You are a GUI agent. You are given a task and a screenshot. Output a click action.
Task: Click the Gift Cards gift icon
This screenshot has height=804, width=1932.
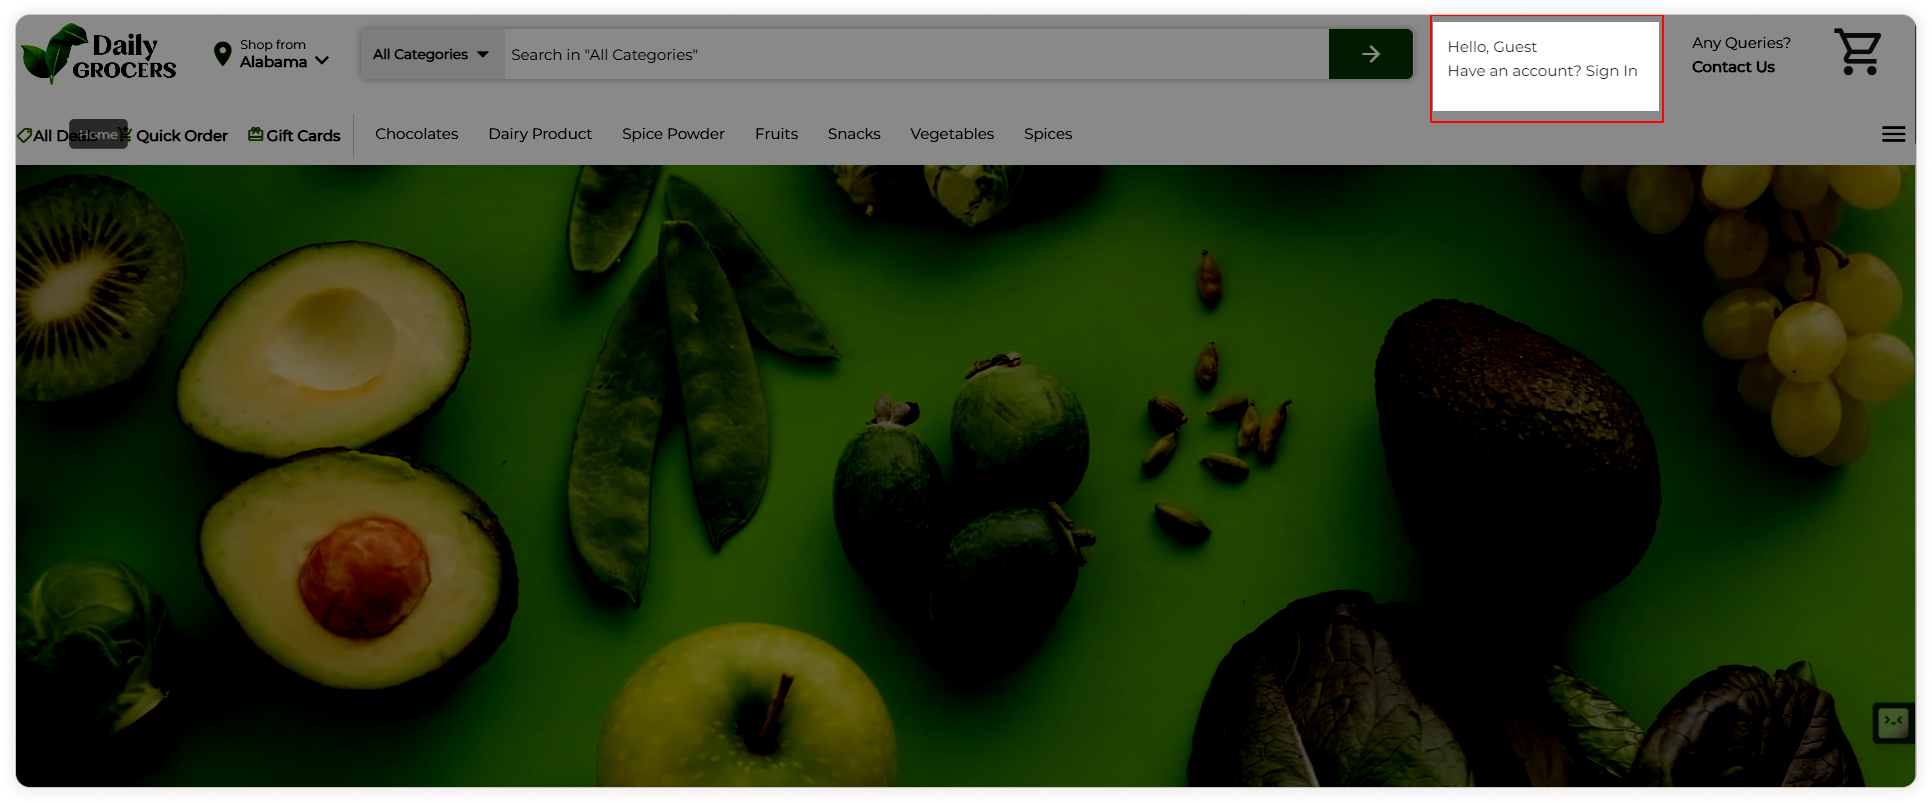tap(256, 135)
